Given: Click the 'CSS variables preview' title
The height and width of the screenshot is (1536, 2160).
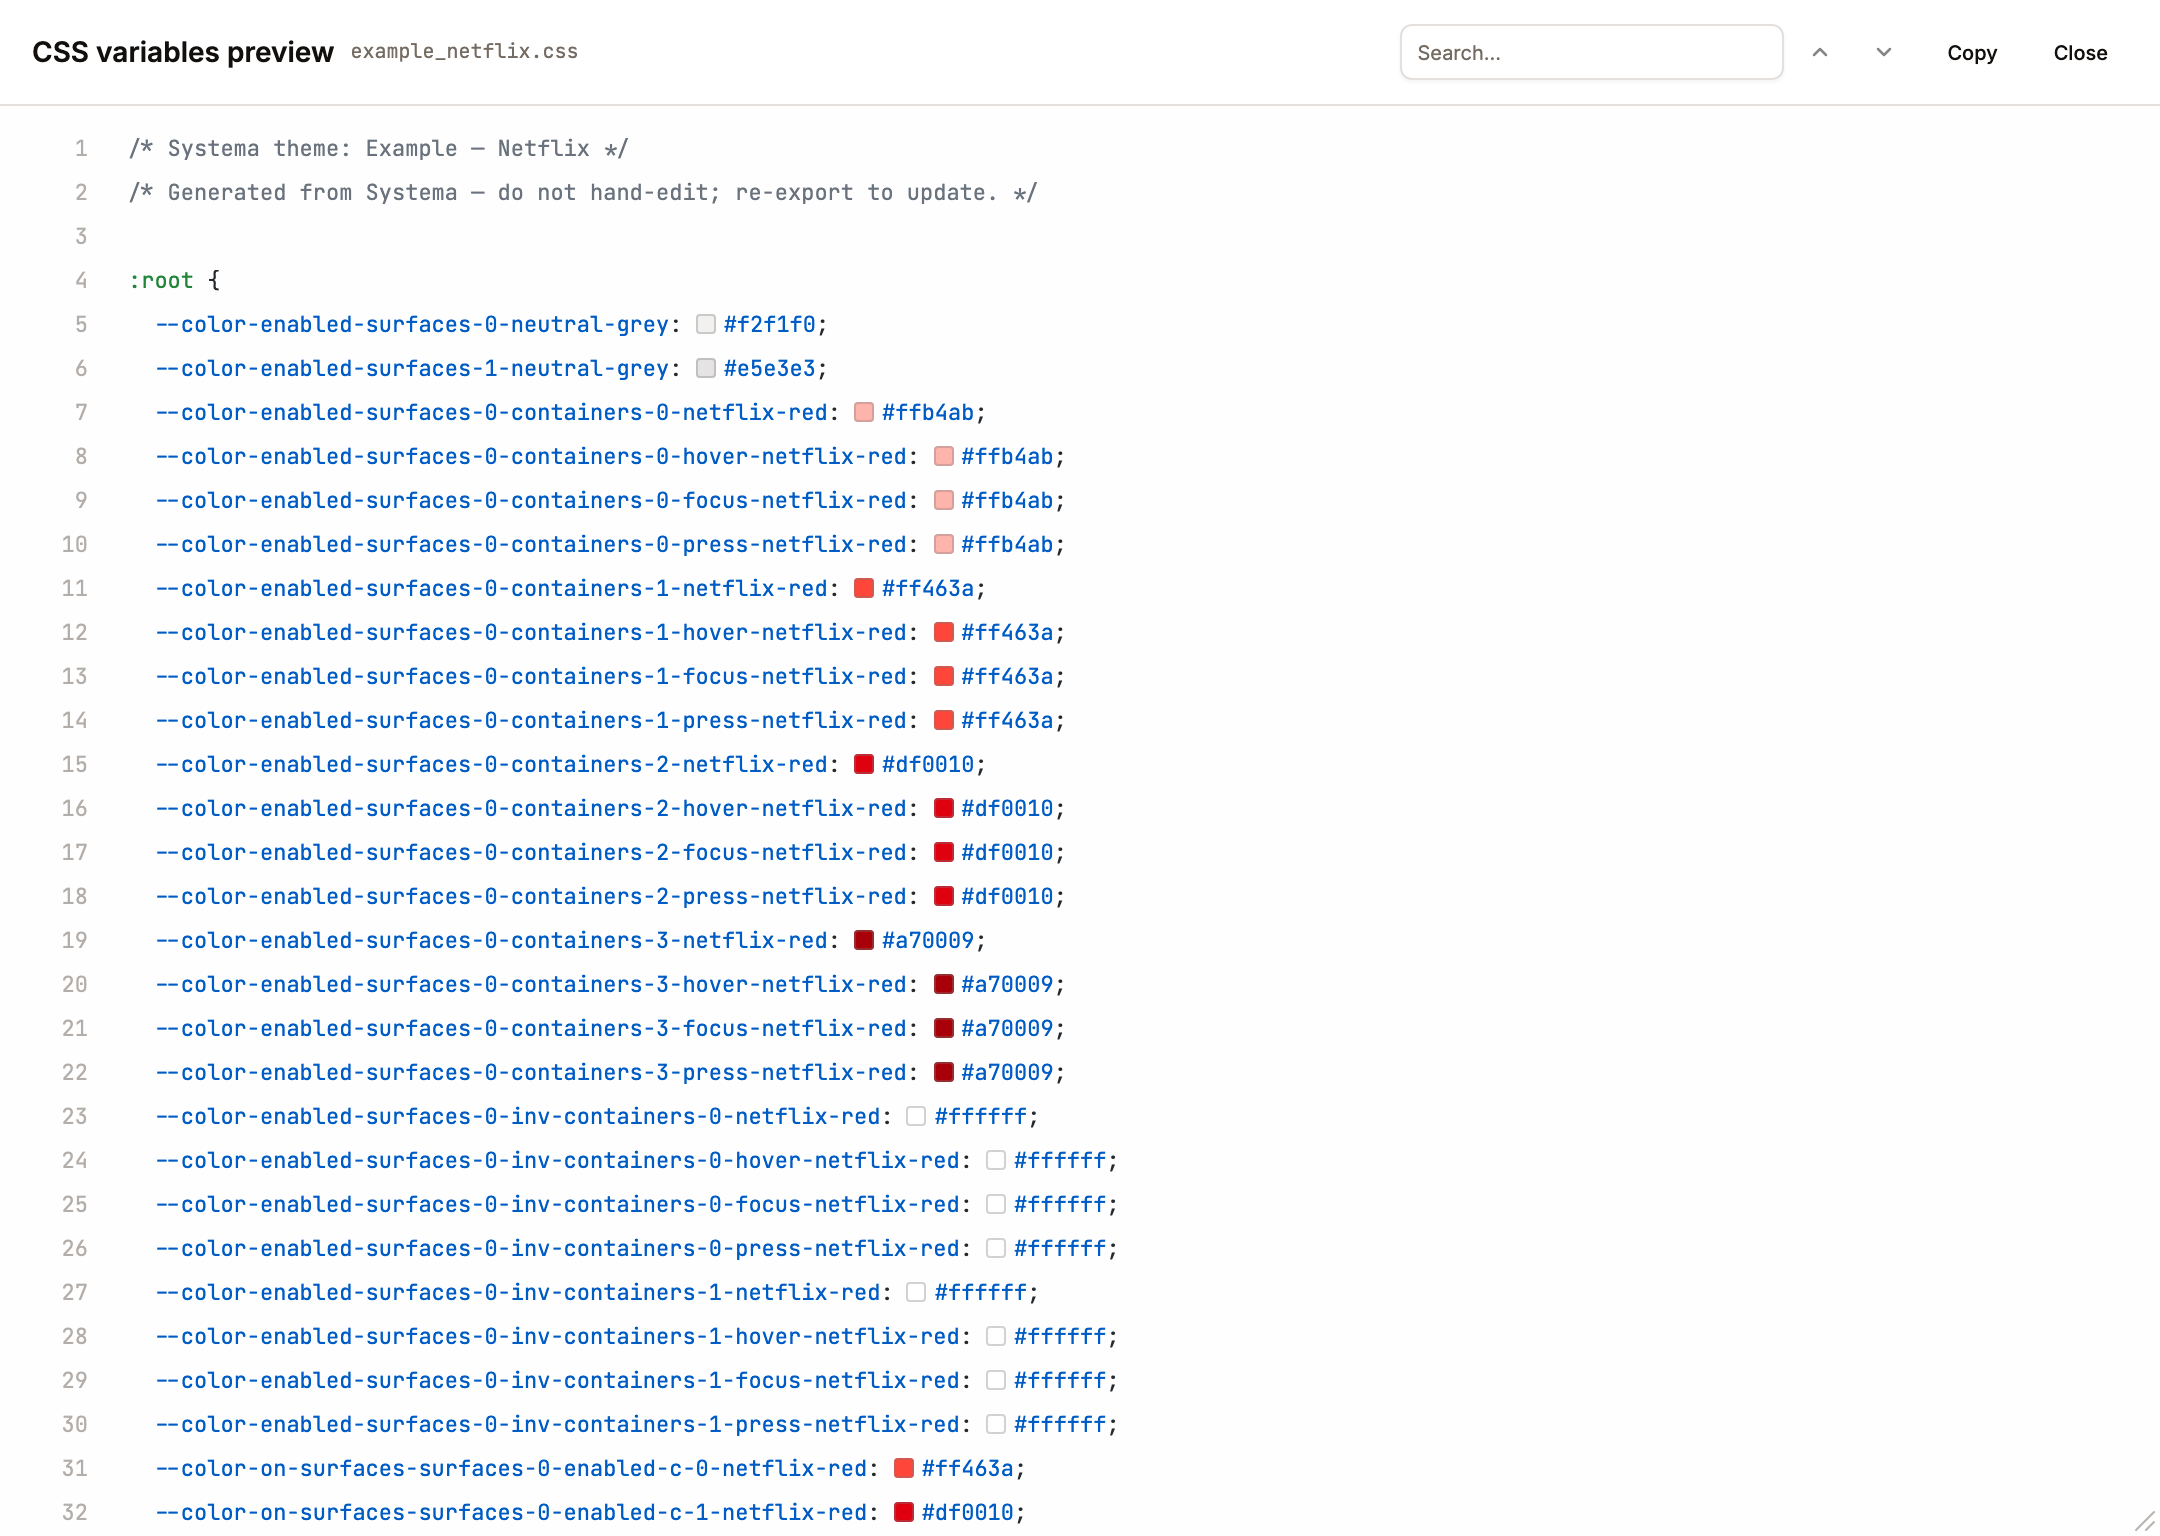Looking at the screenshot, I should click(x=183, y=52).
